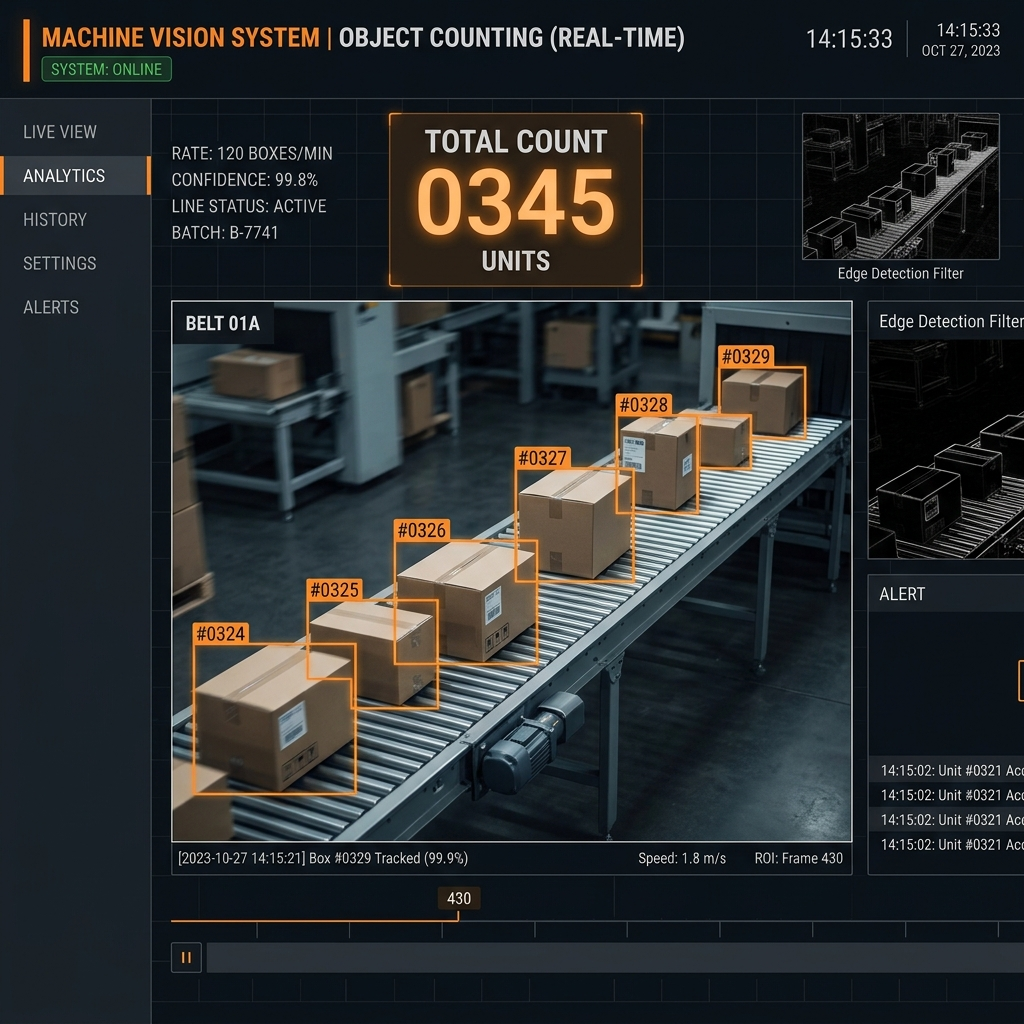Click the first 14:15:02 Unit #0321 alert entry
The image size is (1024, 1024).
(946, 771)
